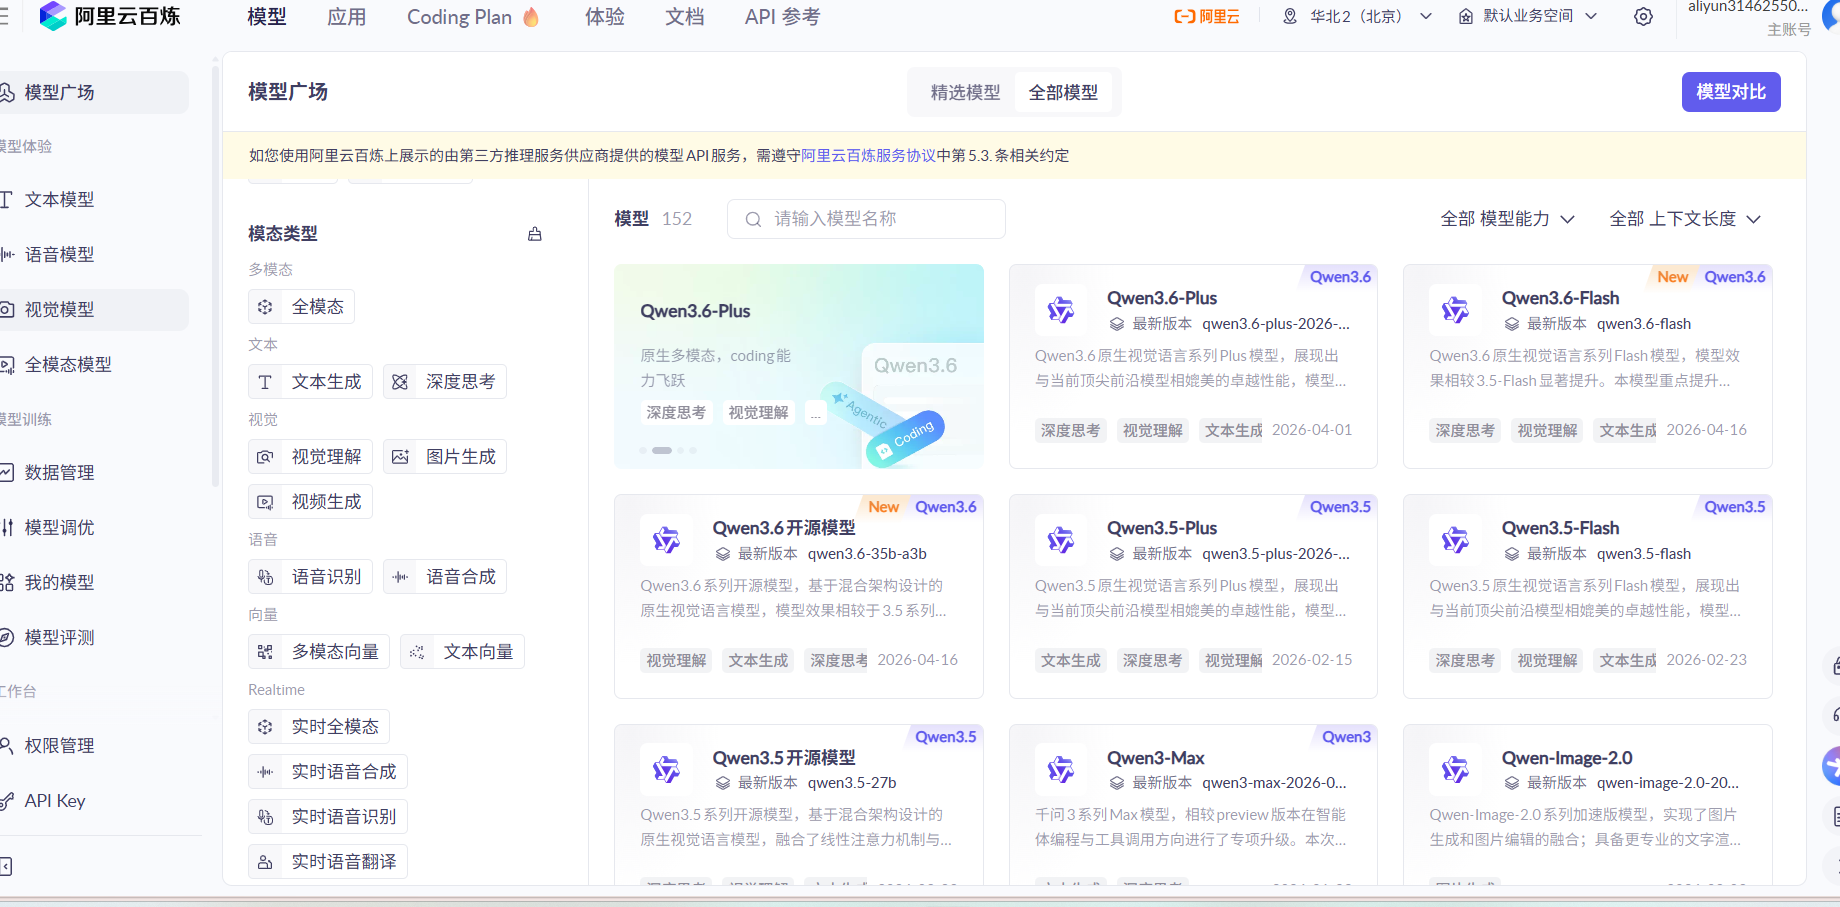Click the fire icon beside Coding Plan
1840x907 pixels.
[531, 17]
